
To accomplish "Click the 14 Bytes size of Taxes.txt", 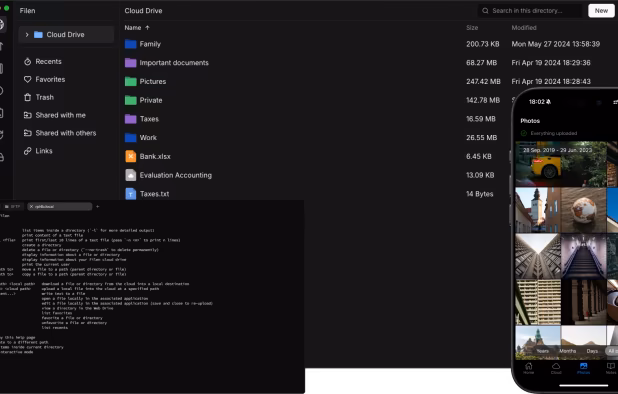I will pyautogui.click(x=480, y=194).
